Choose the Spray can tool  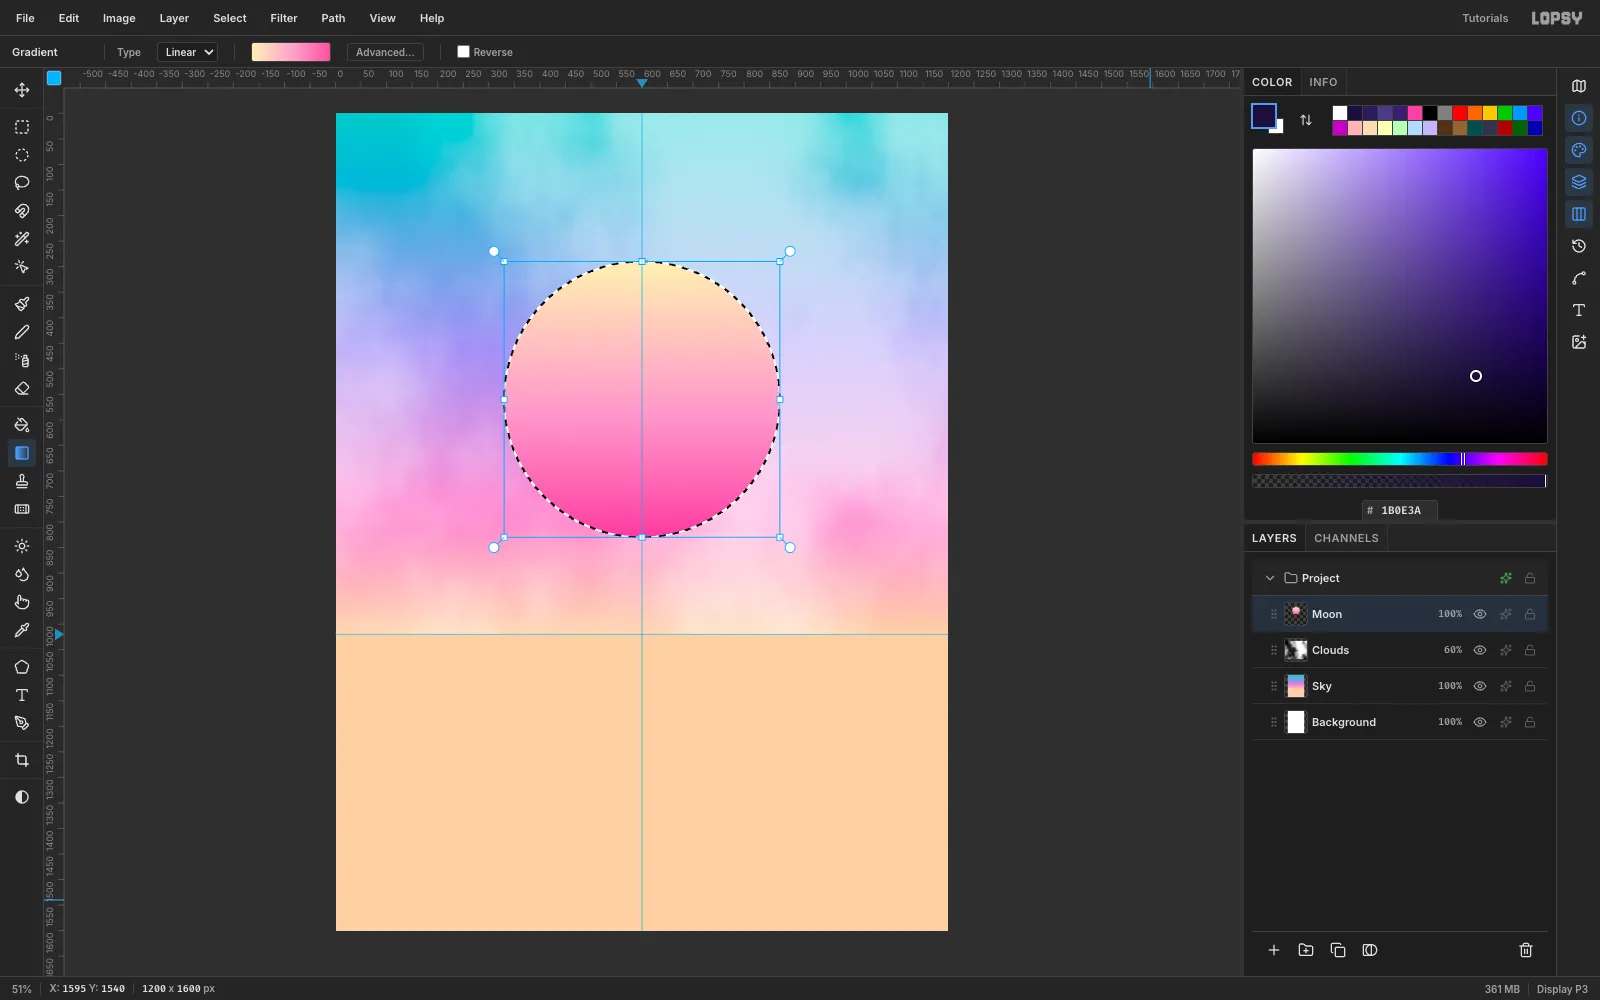click(22, 360)
